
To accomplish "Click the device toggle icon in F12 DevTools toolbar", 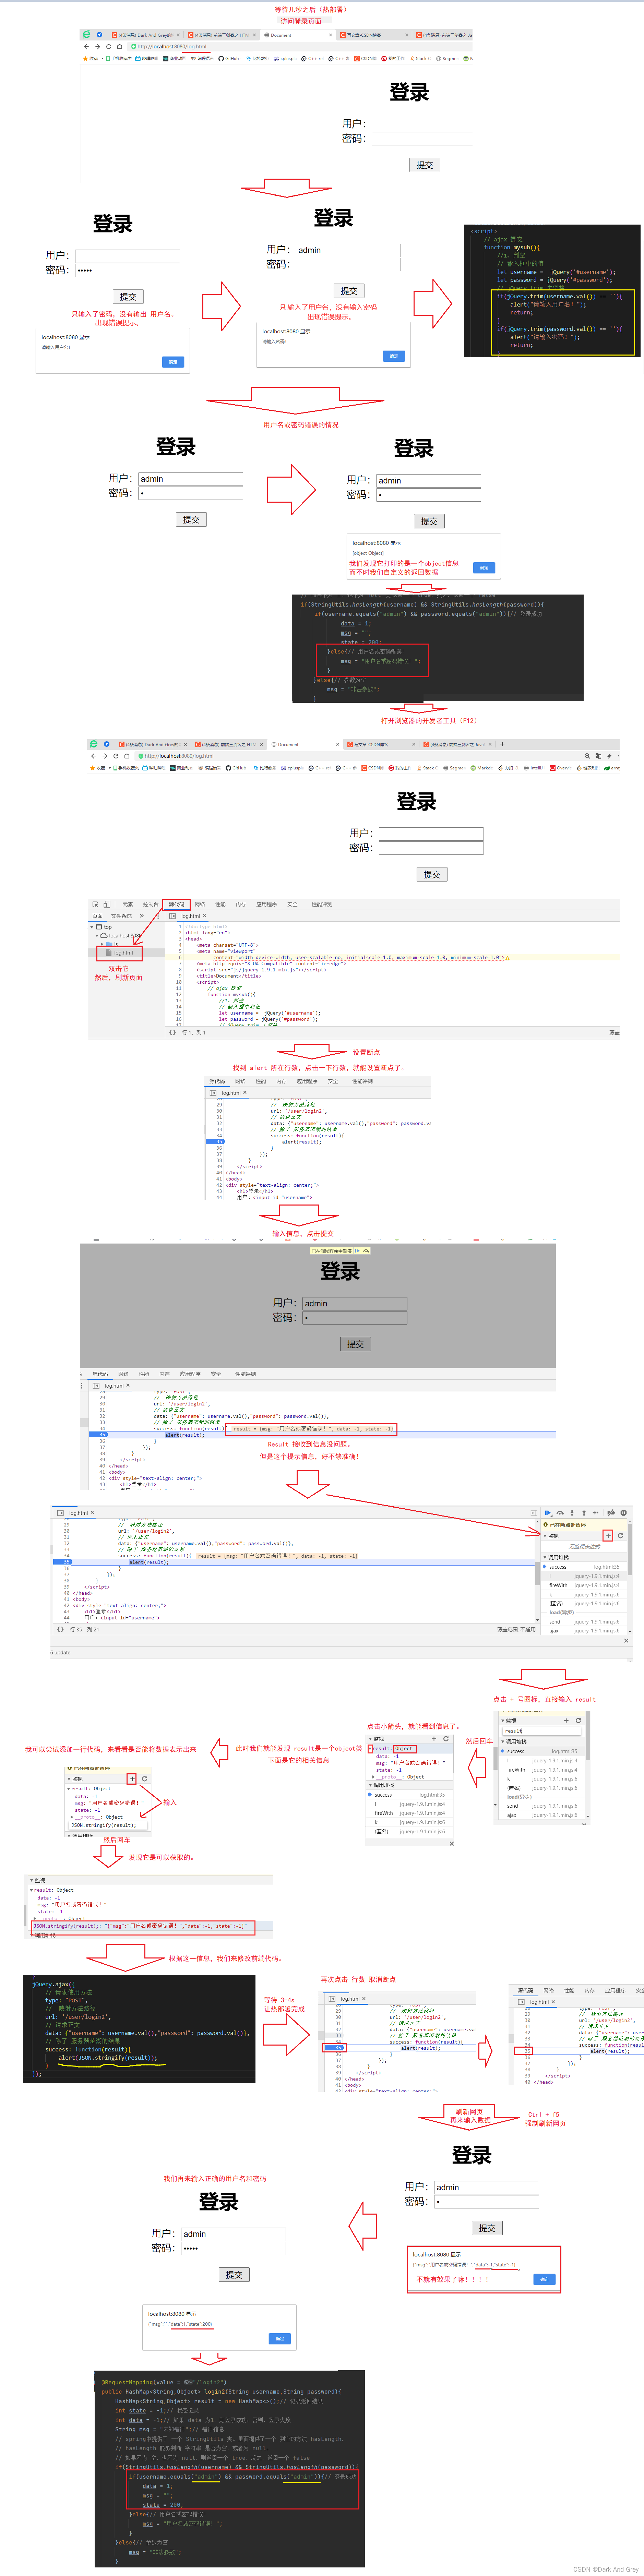I will 107,904.
